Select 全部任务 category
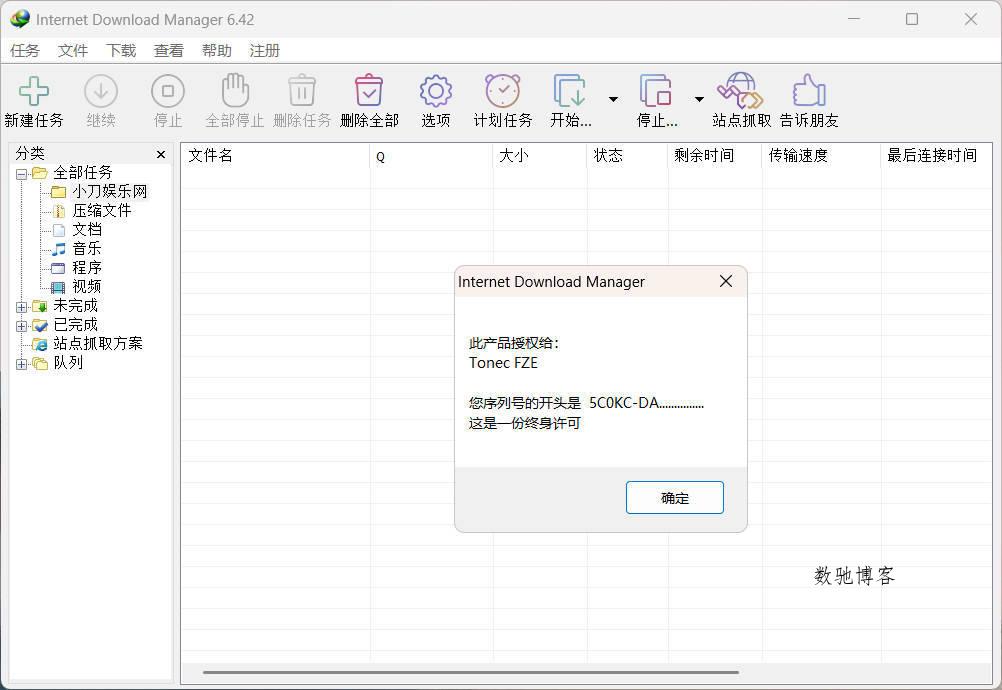 tap(82, 172)
